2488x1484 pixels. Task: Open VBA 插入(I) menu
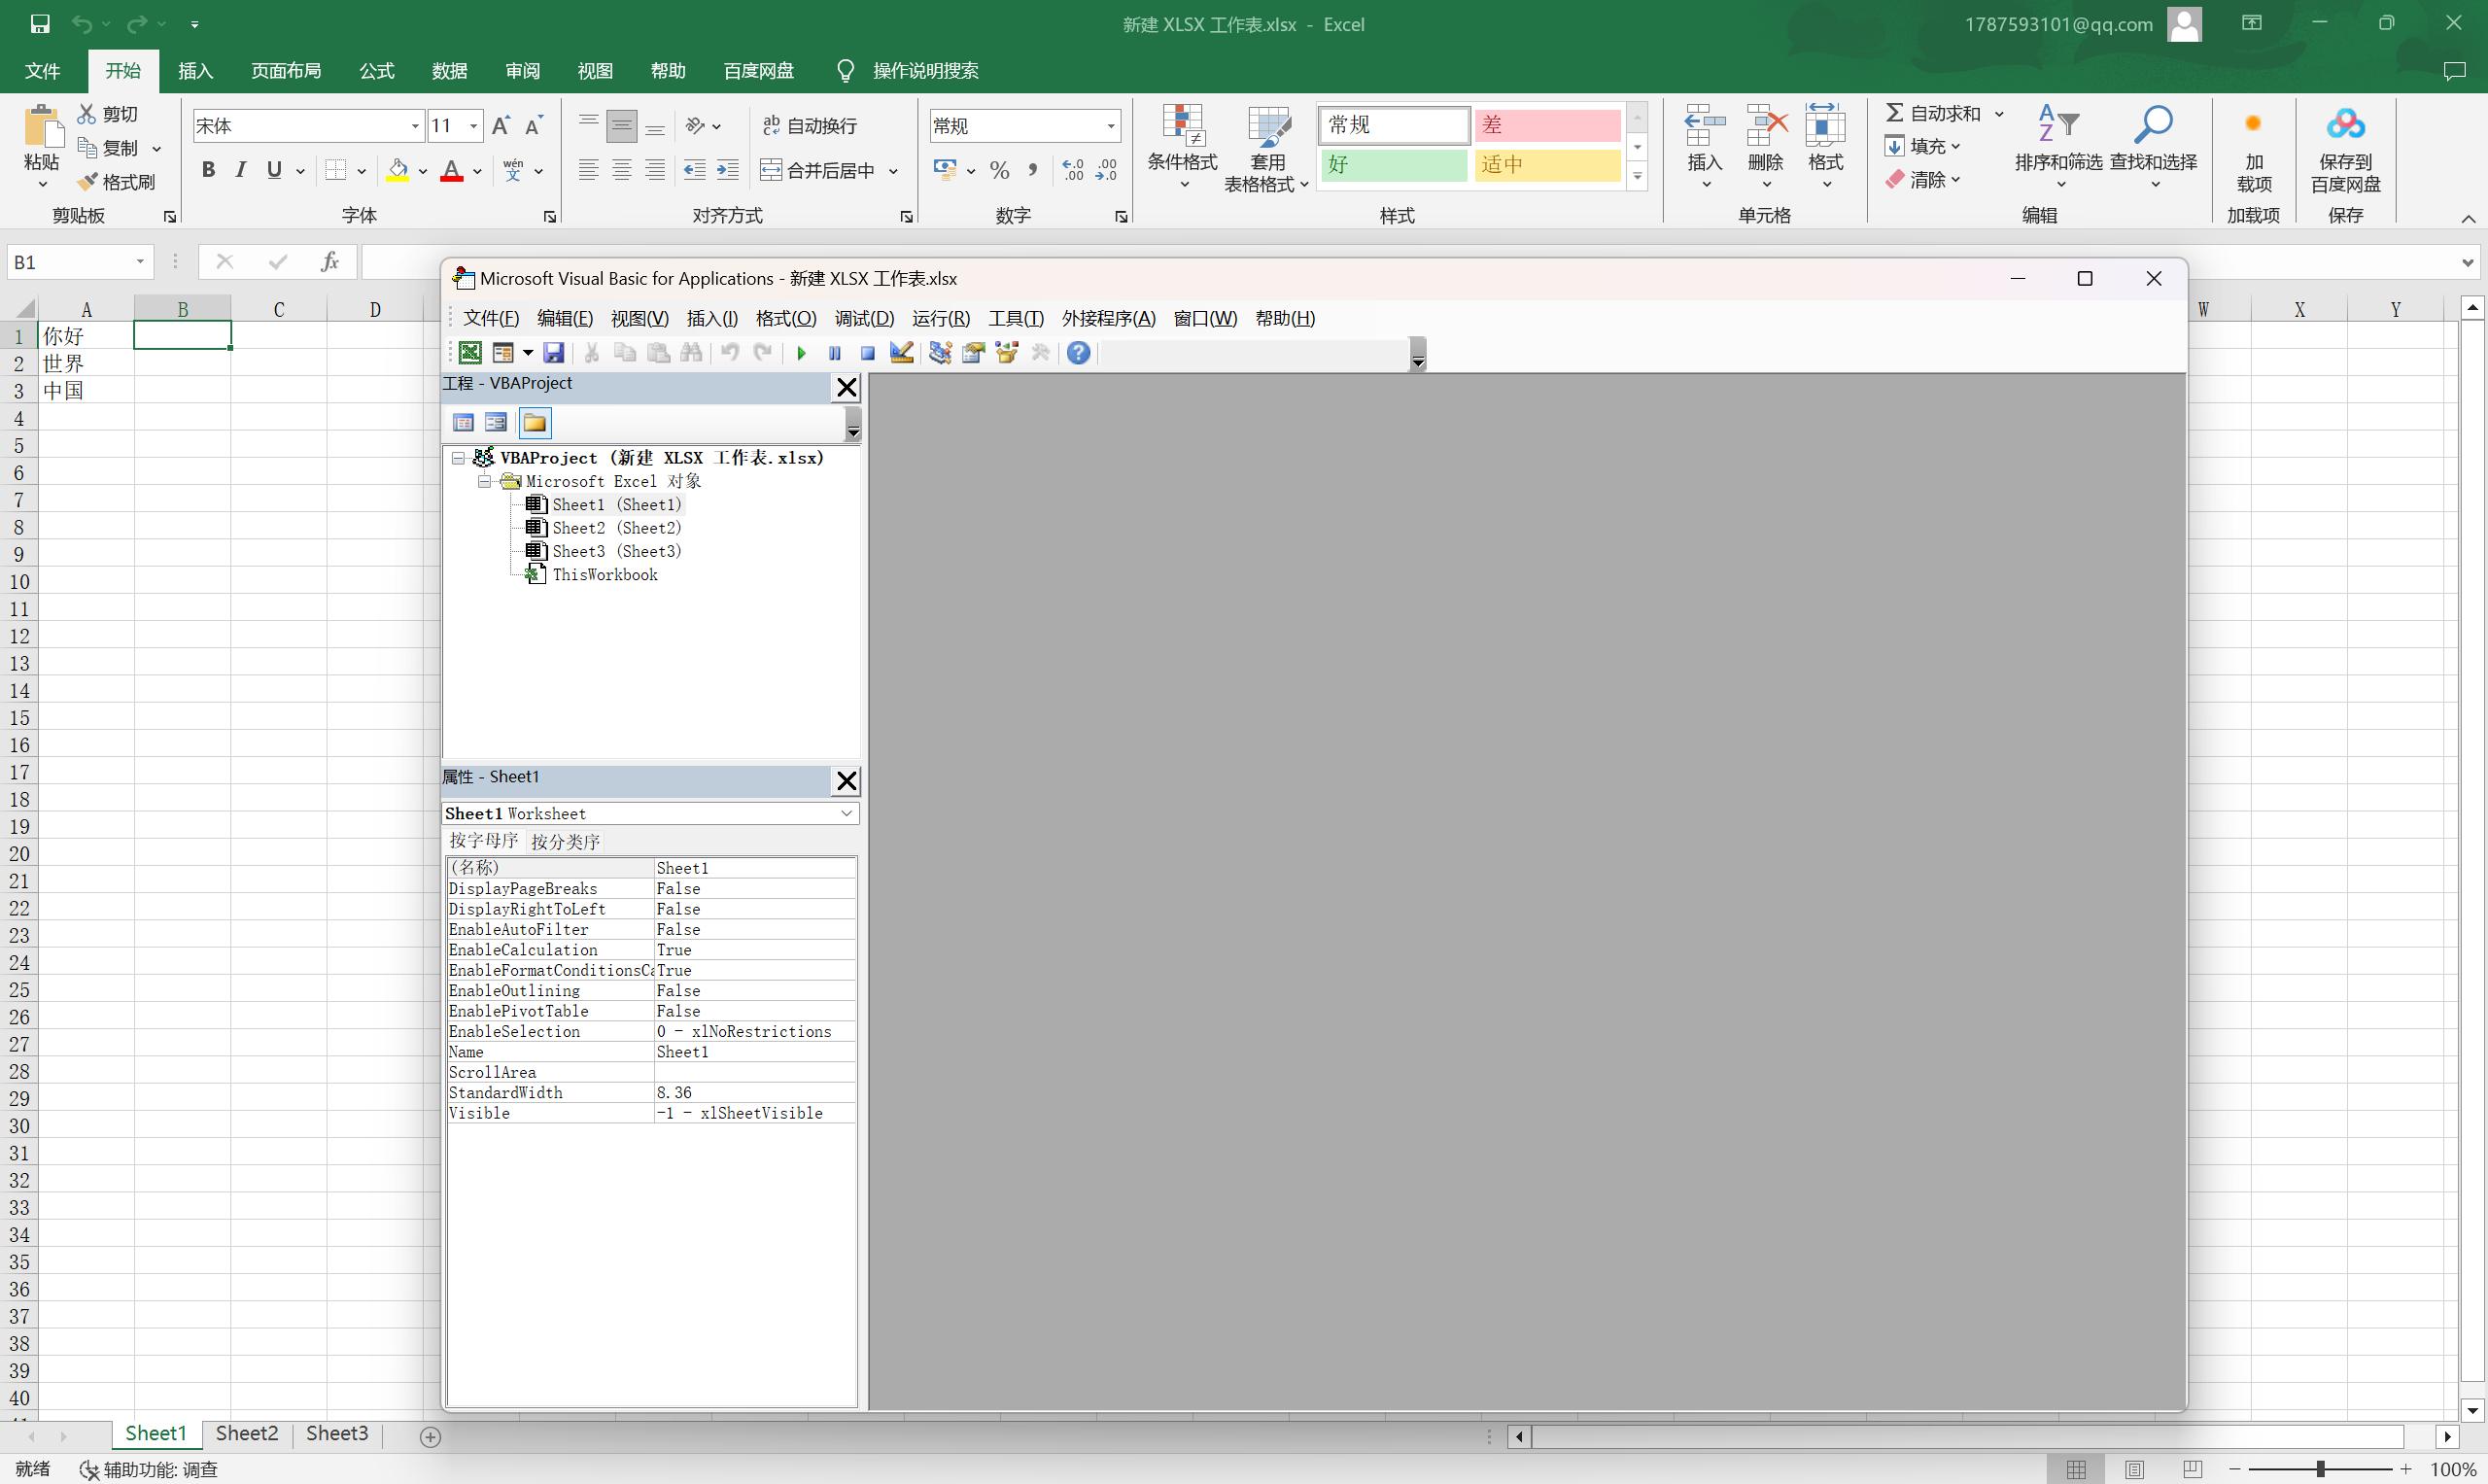click(712, 319)
